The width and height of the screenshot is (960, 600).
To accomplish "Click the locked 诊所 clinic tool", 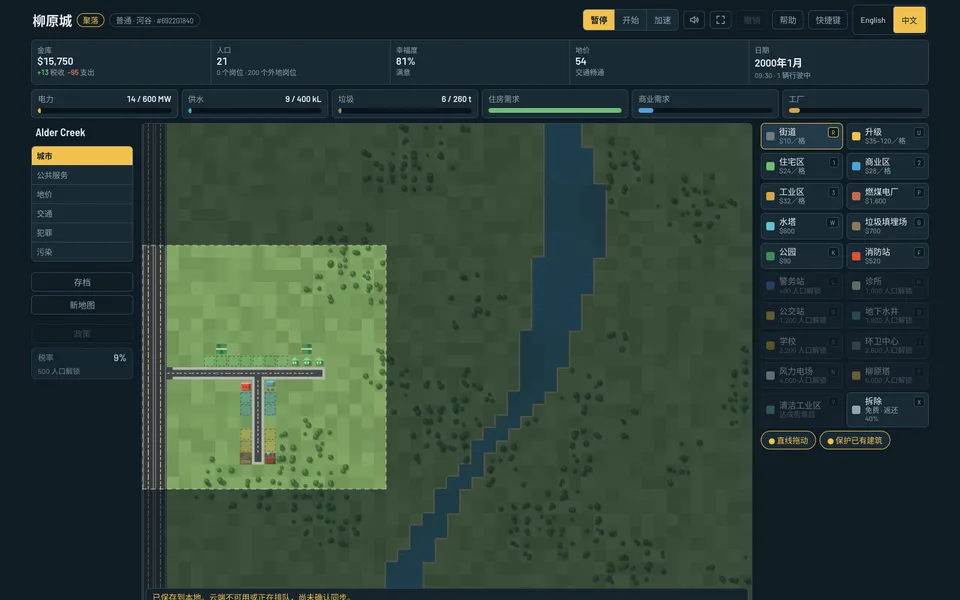I will coord(887,286).
